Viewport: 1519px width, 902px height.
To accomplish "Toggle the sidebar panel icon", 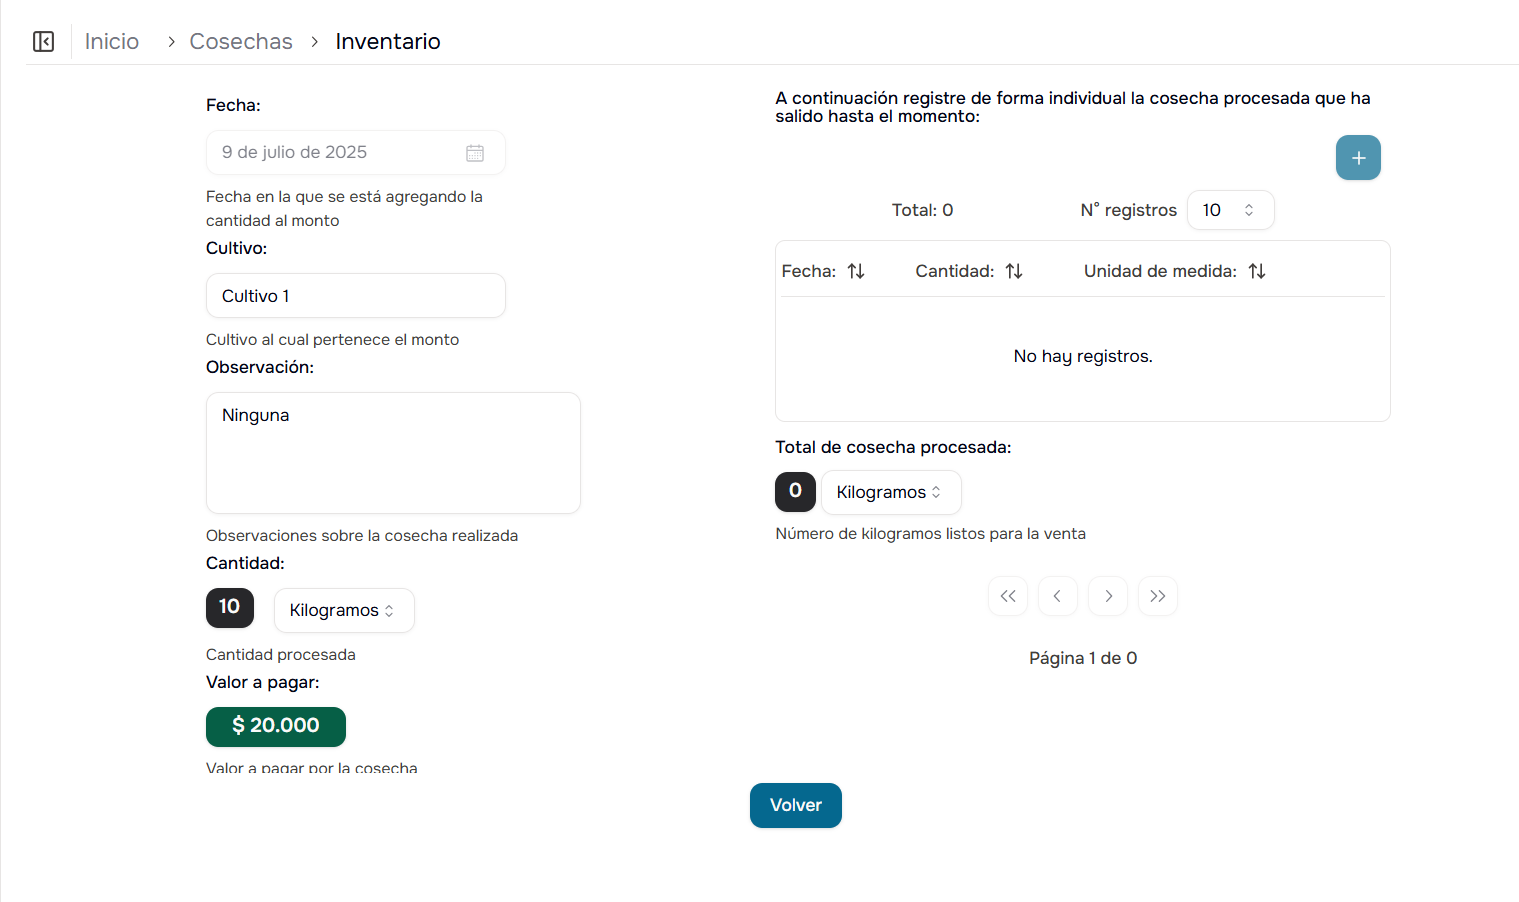I will coord(43,41).
